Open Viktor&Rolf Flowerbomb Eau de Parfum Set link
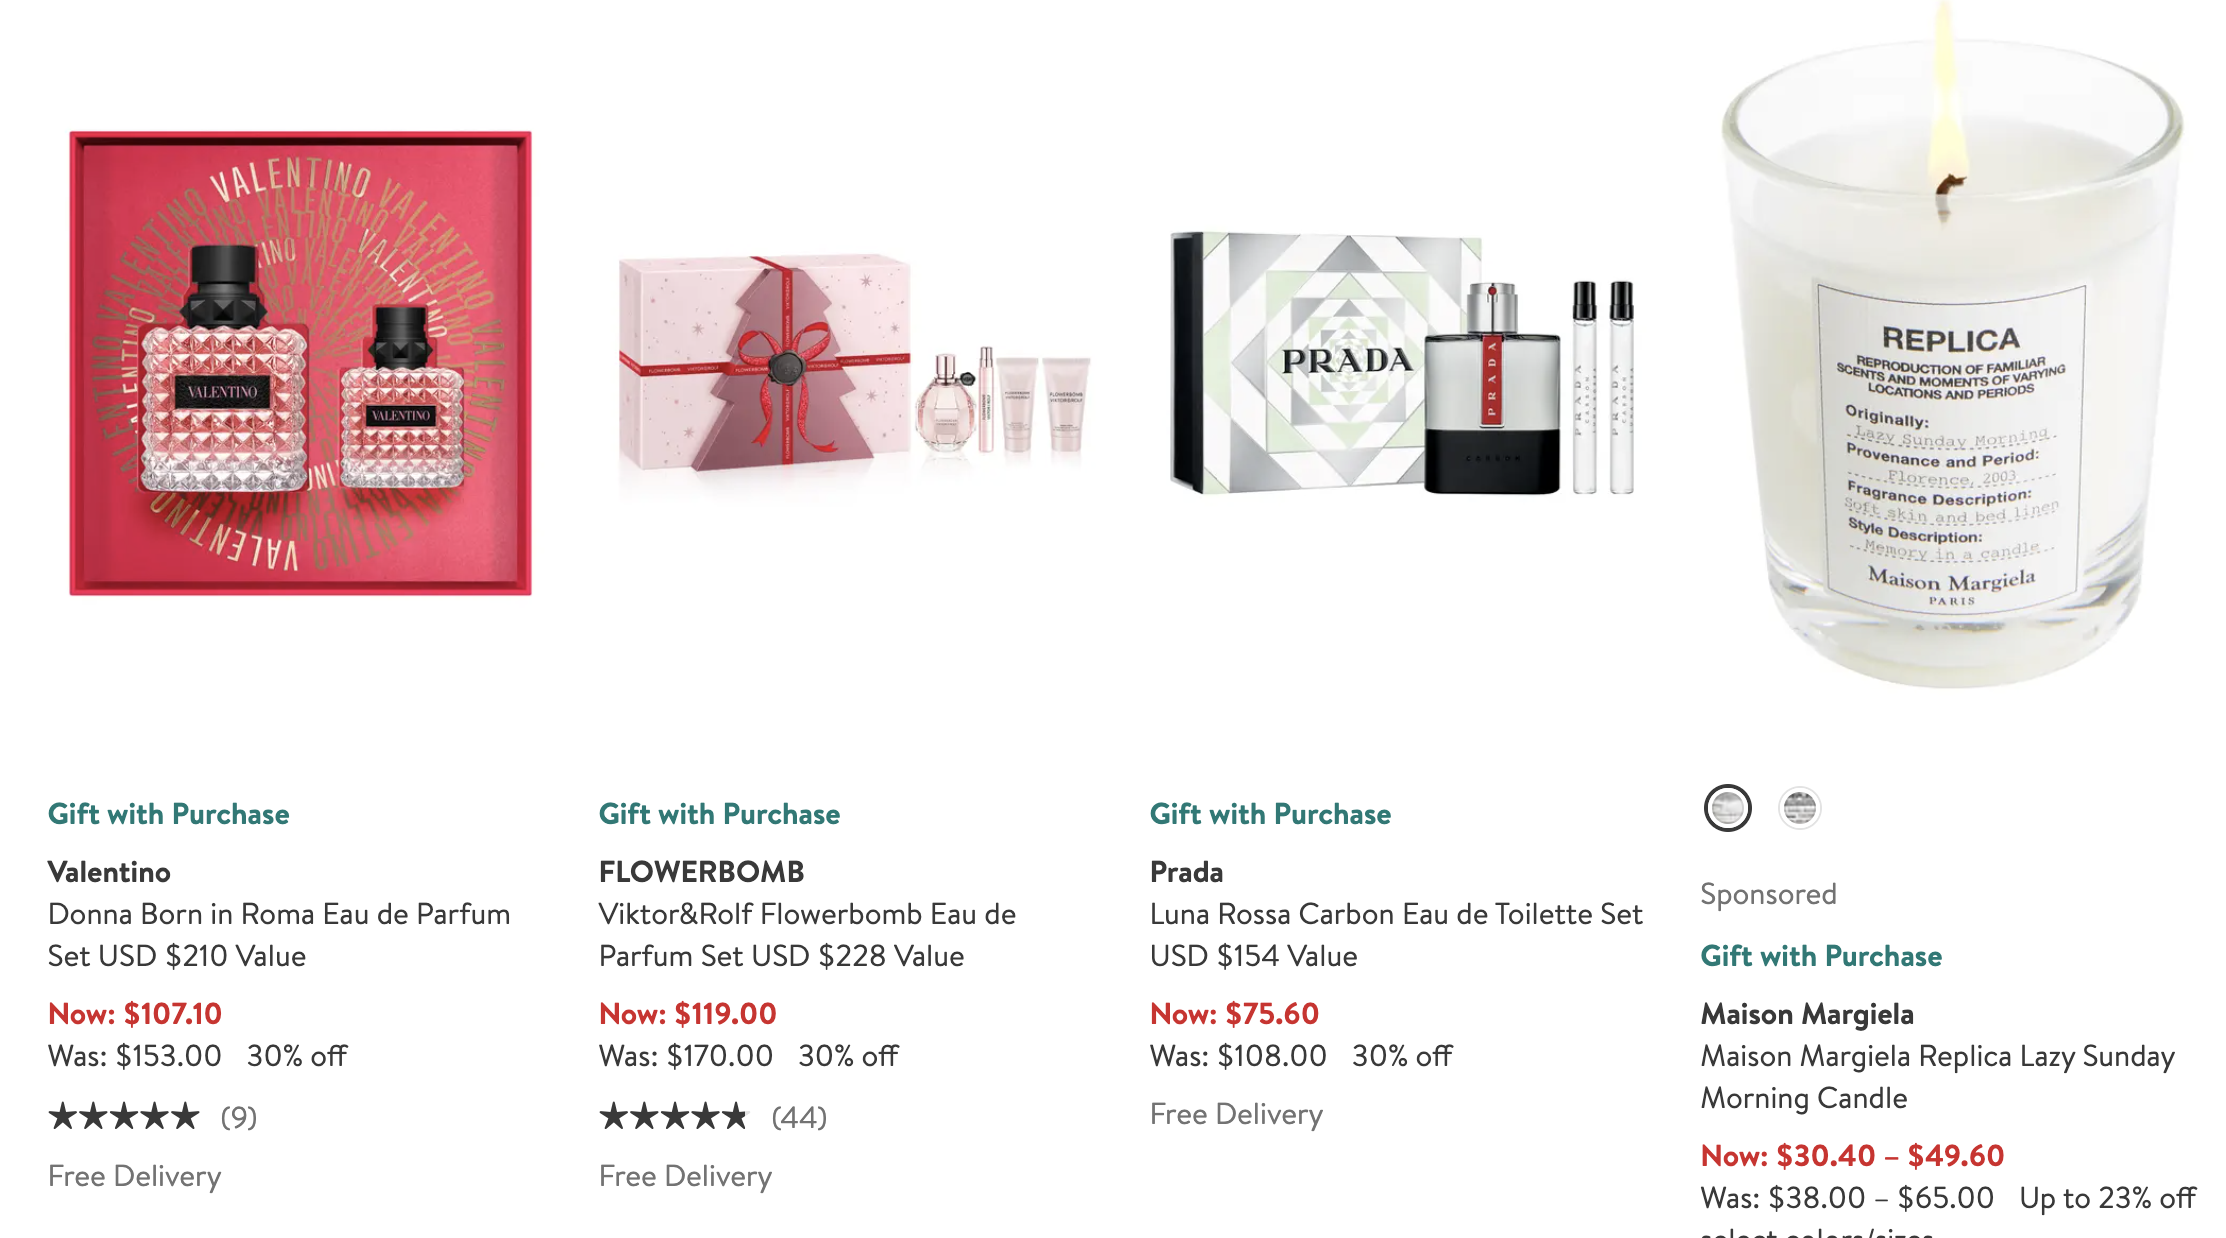The image size is (2226, 1238). click(x=807, y=935)
